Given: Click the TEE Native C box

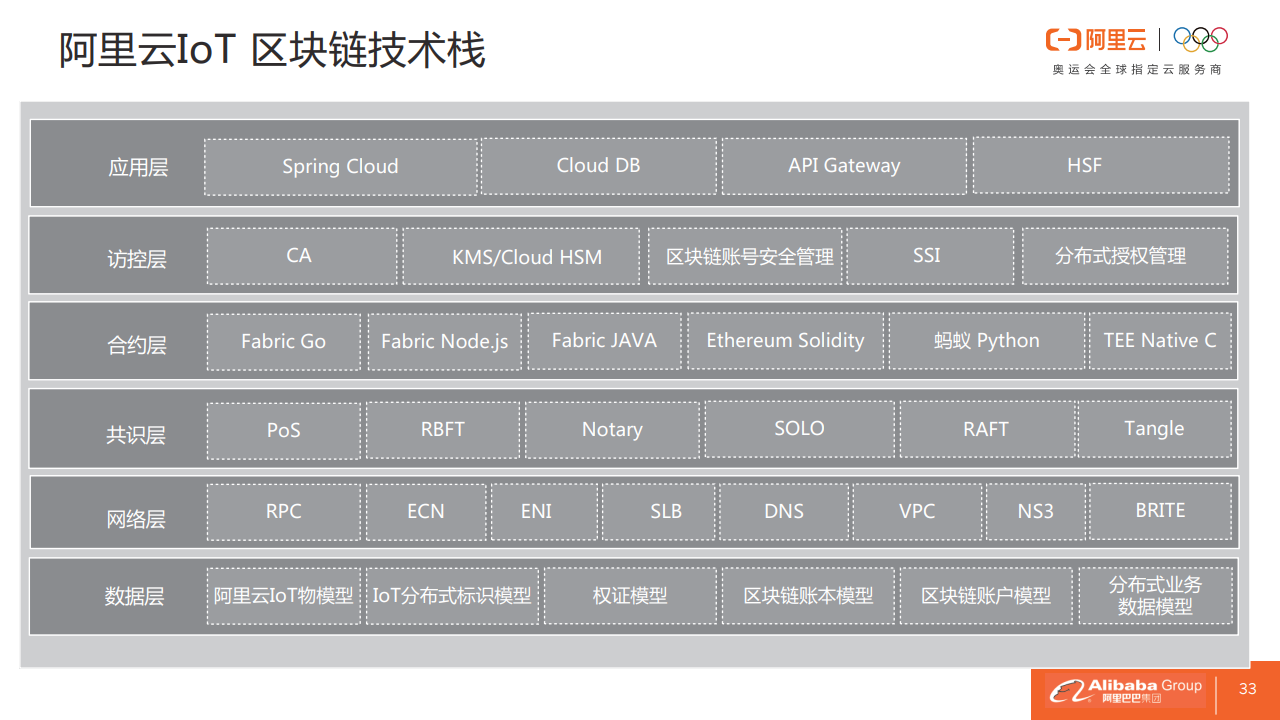Looking at the screenshot, I should pos(1160,342).
